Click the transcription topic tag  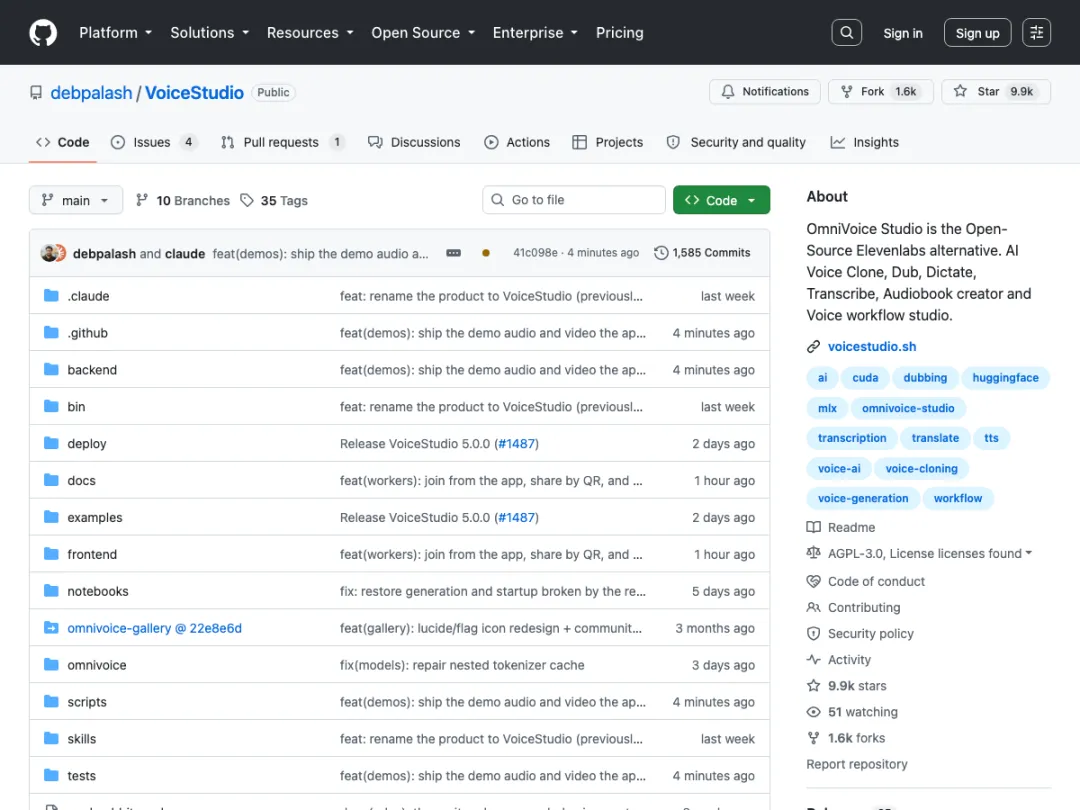pos(851,438)
